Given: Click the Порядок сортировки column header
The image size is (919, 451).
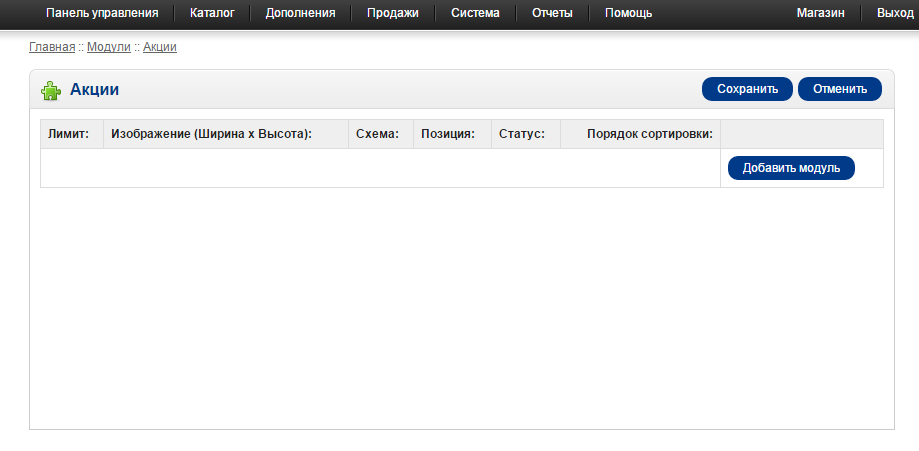Looking at the screenshot, I should coord(650,134).
